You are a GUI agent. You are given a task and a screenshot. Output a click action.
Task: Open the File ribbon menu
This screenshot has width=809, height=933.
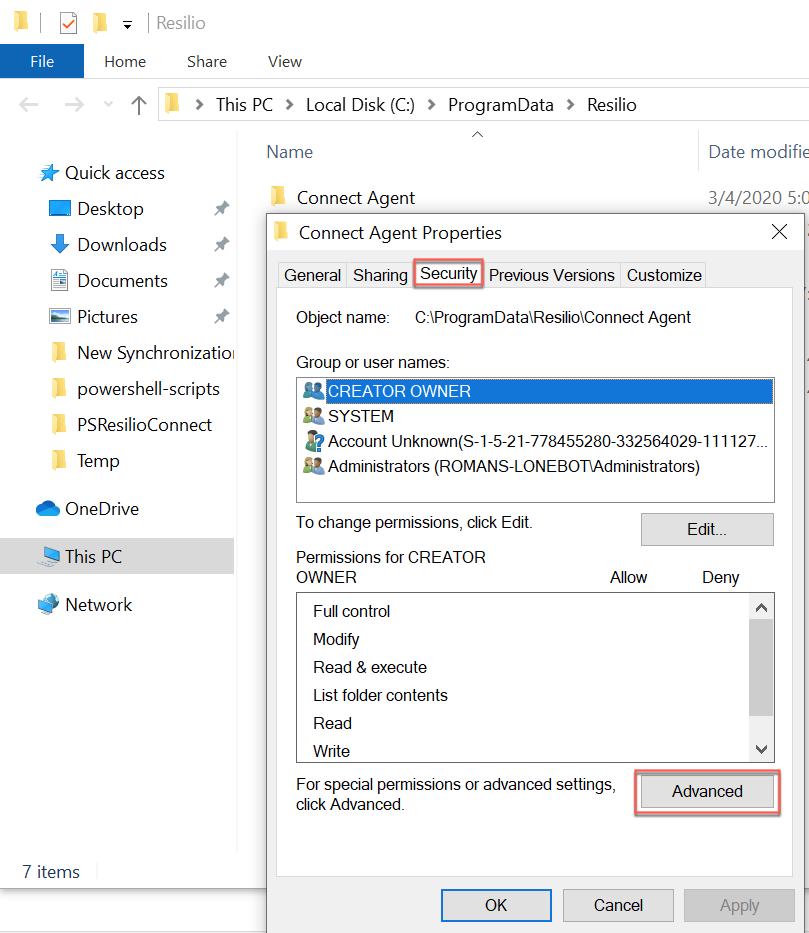pyautogui.click(x=42, y=62)
